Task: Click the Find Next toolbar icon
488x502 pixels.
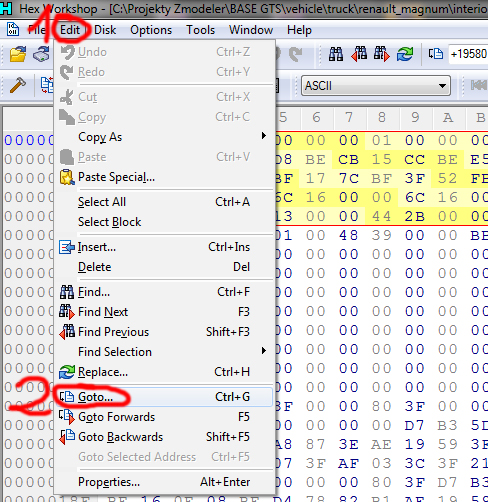Action: click(382, 54)
